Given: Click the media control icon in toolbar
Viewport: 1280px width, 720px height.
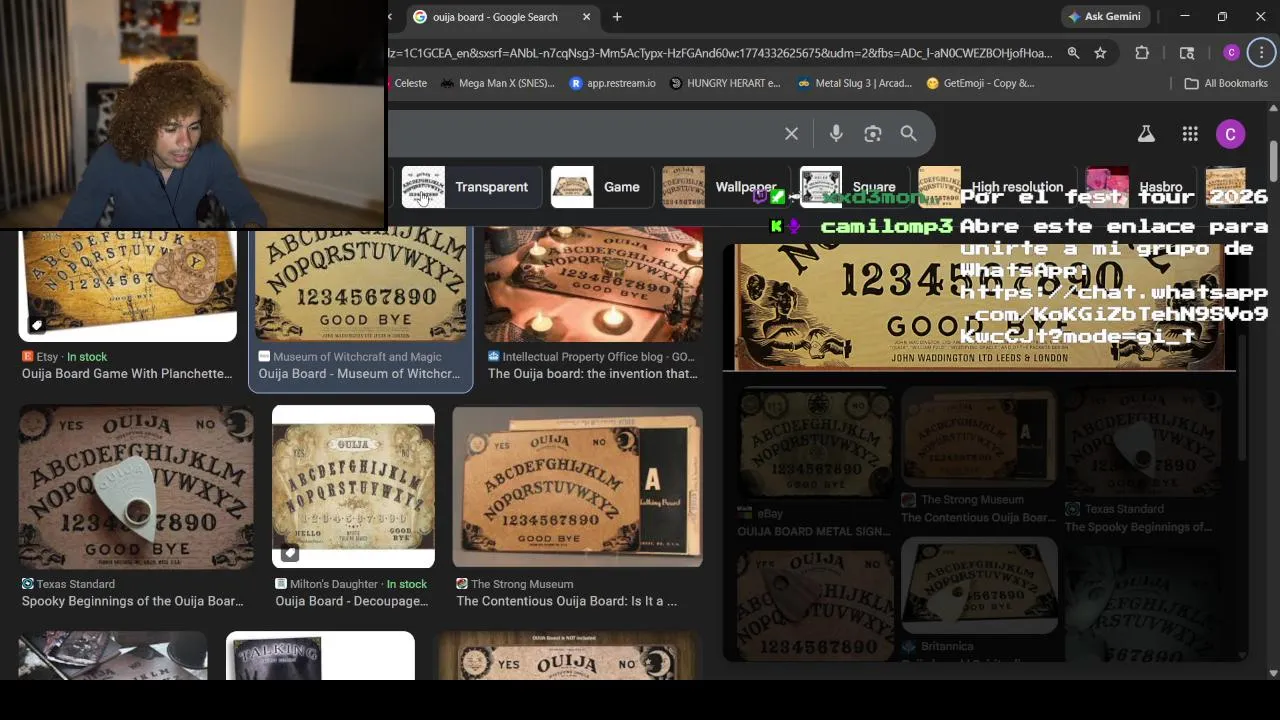Looking at the screenshot, I should [1187, 53].
